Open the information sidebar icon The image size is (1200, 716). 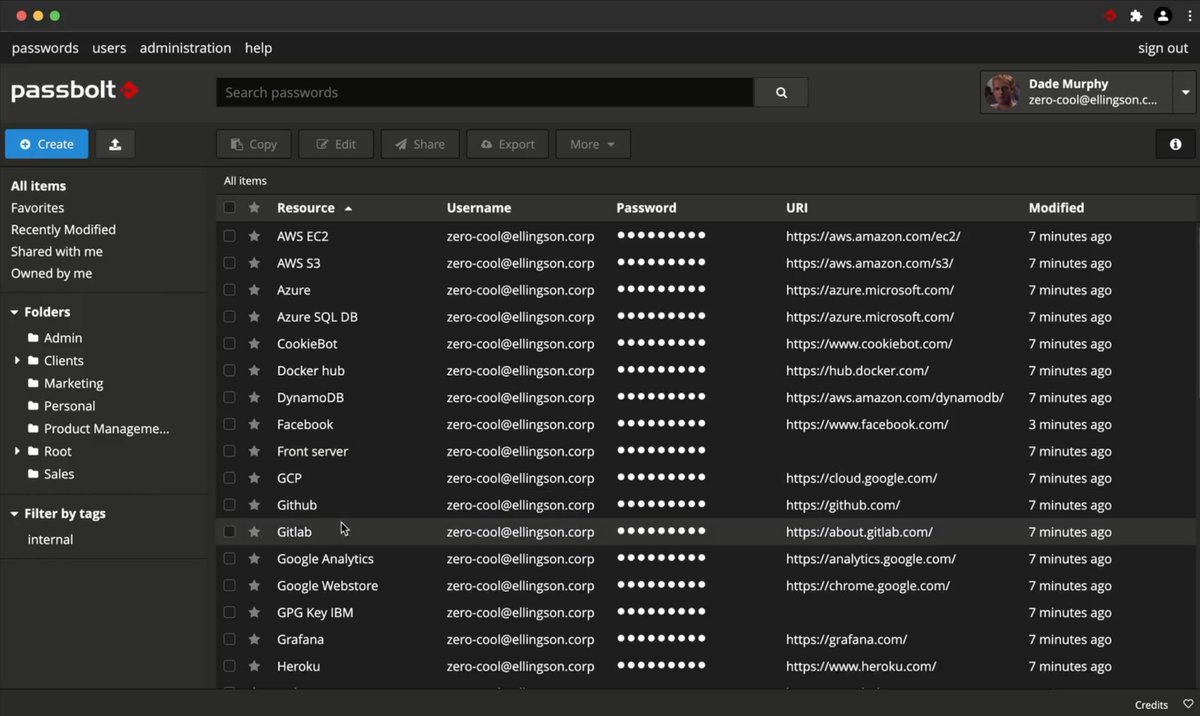[x=1175, y=144]
